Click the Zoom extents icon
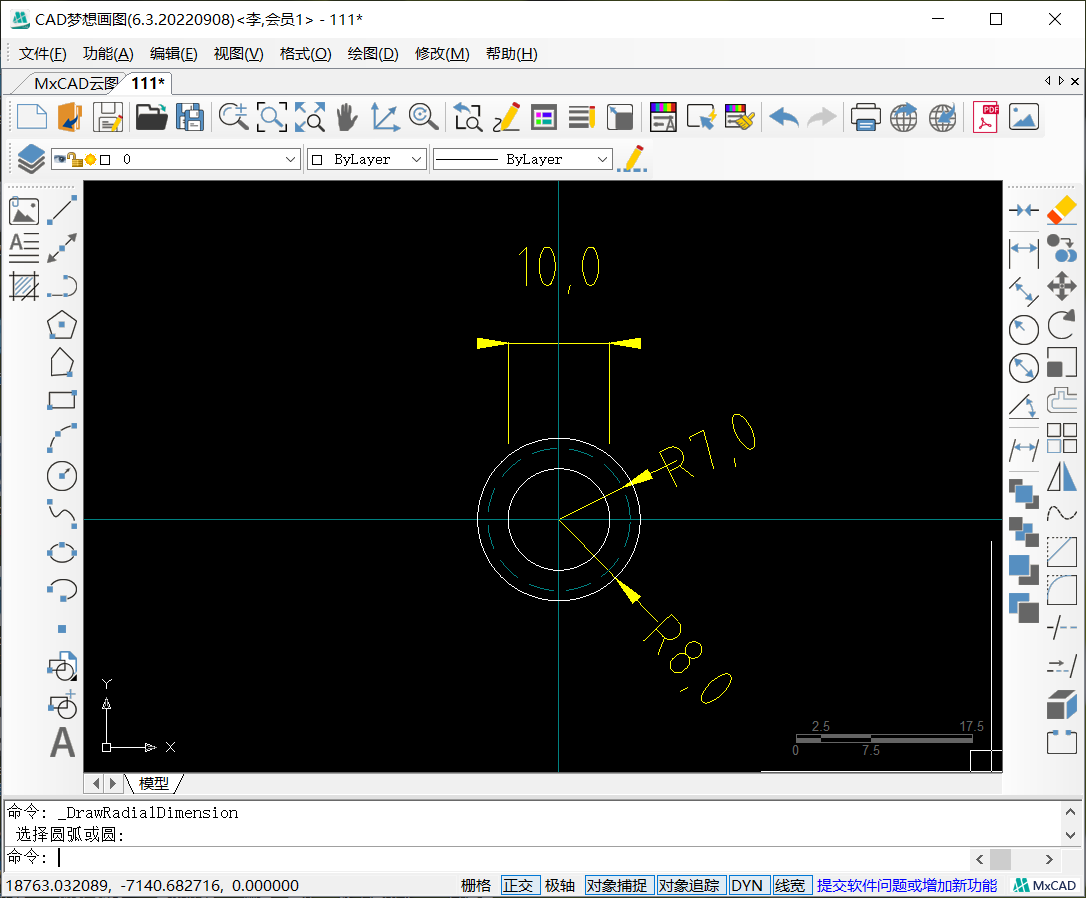The image size is (1086, 898). (310, 116)
